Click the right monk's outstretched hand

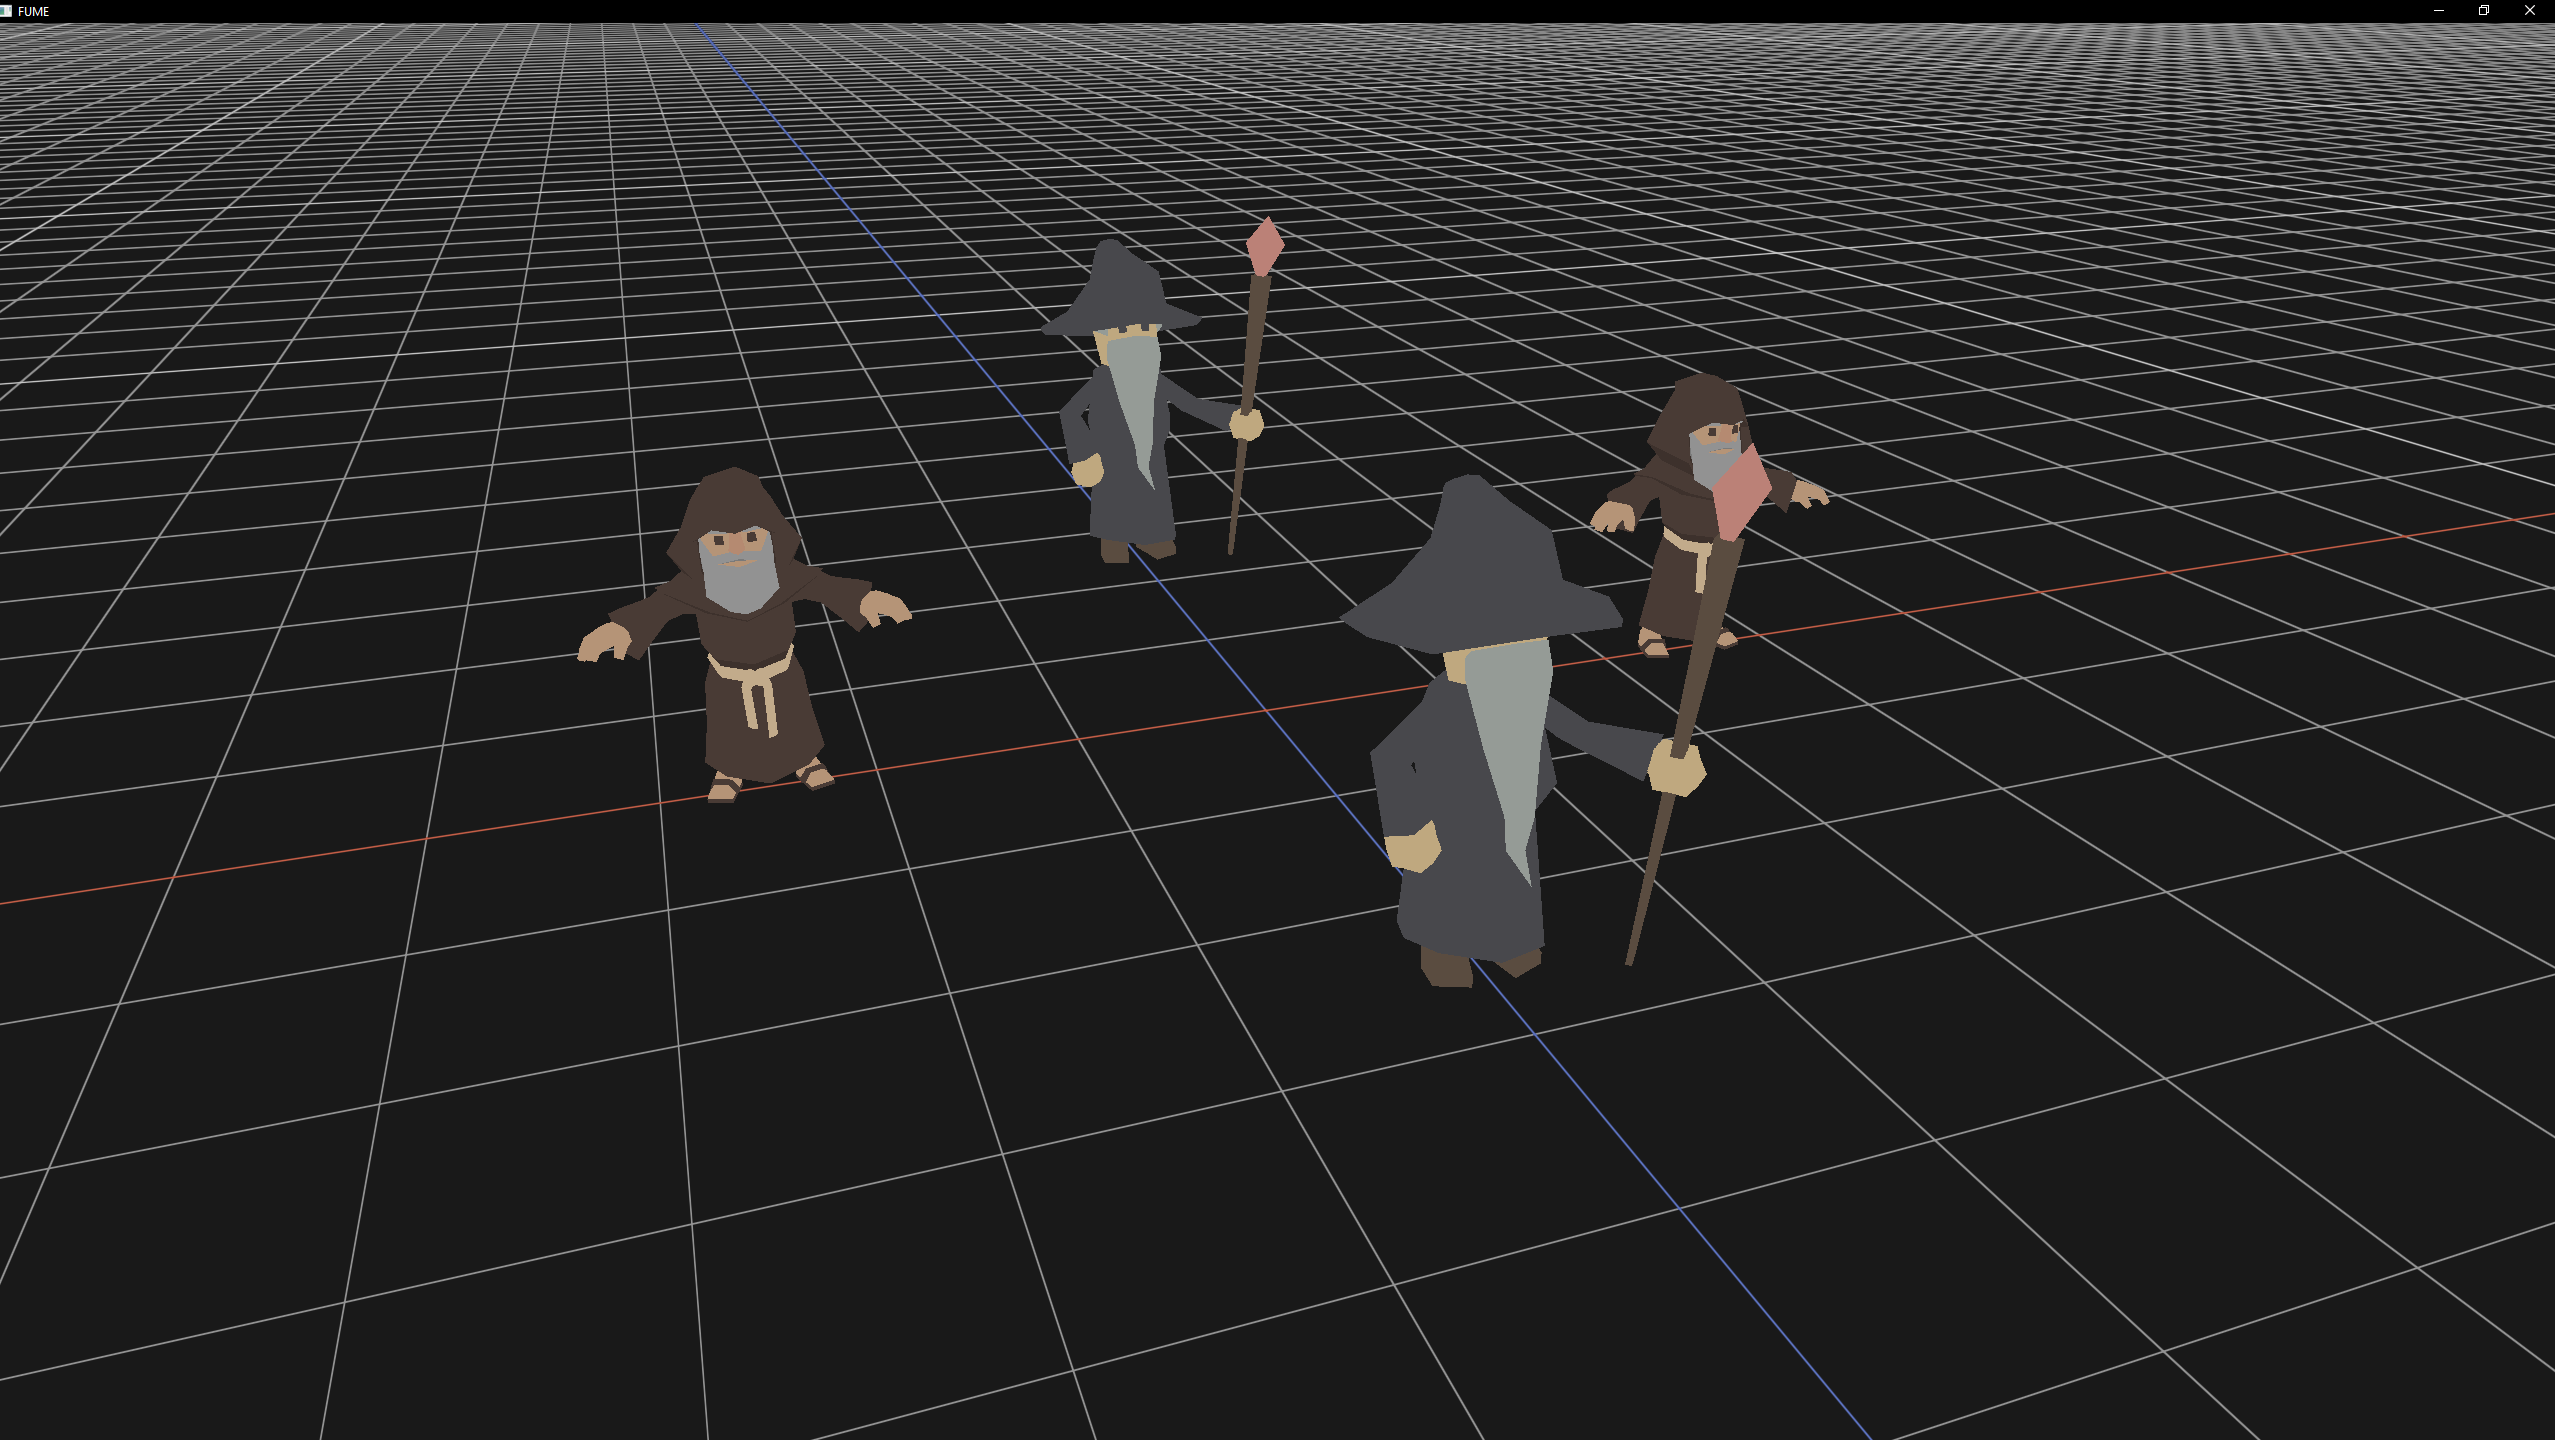point(1612,517)
